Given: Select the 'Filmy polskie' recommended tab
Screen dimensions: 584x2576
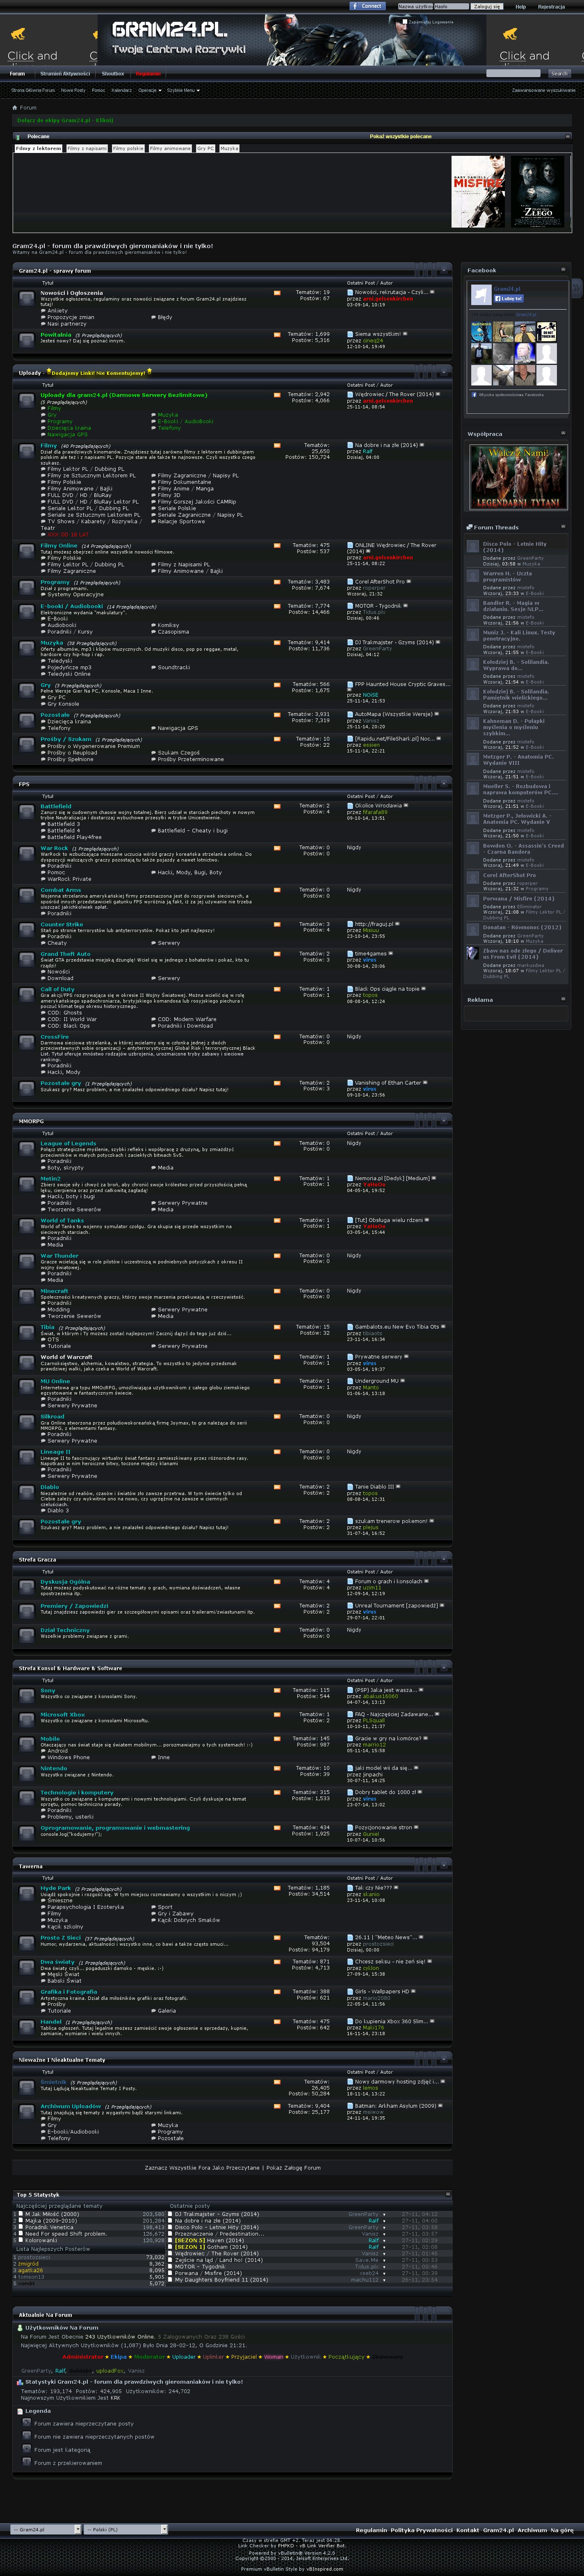Looking at the screenshot, I should coord(127,148).
